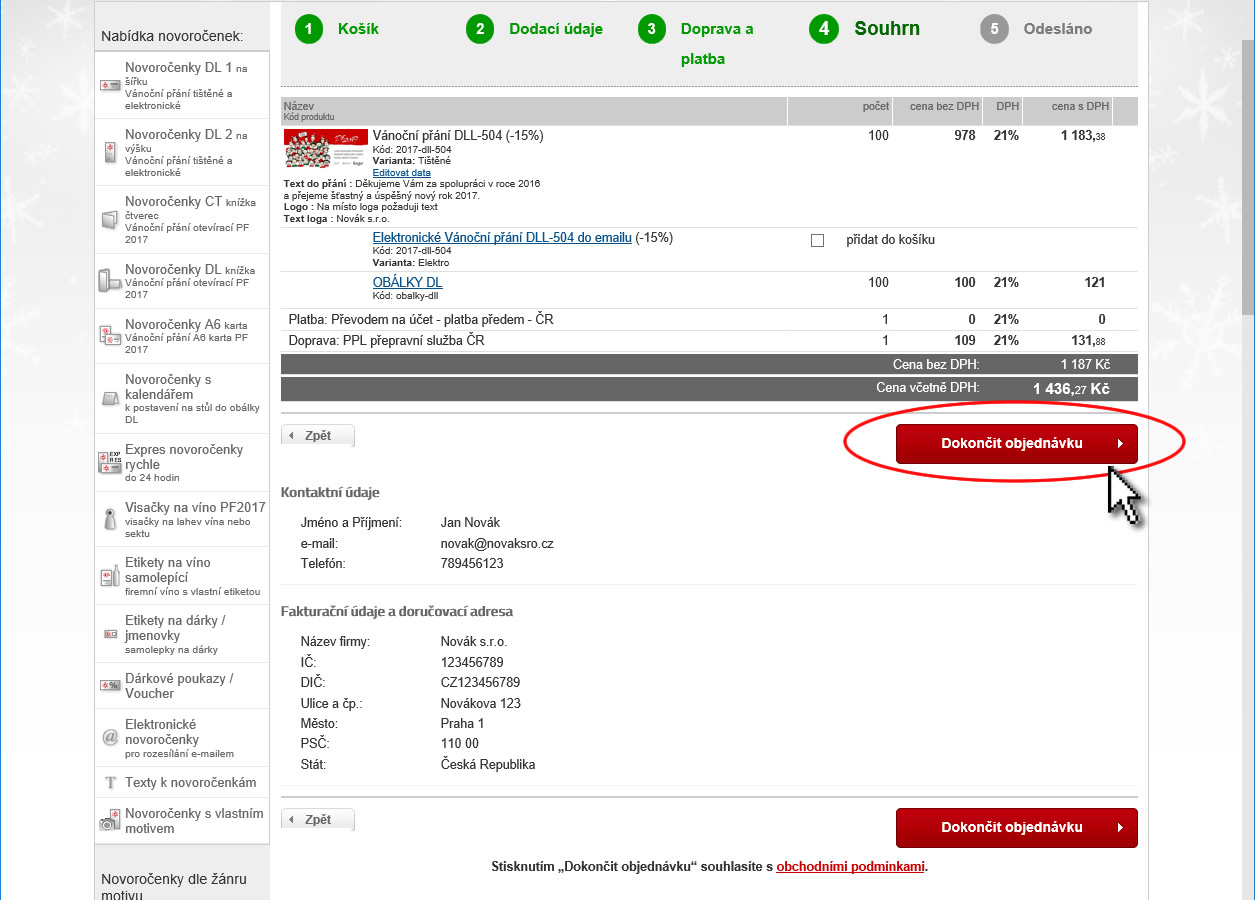Viewport: 1255px width, 900px height.
Task: Open Dárkové poukazy / Voucher category
Action: (182, 685)
